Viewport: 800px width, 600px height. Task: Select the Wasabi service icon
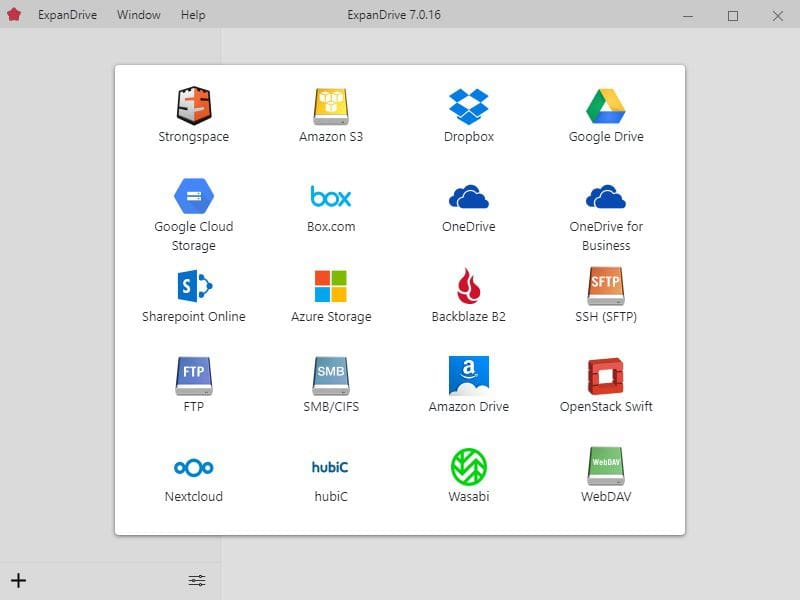click(468, 466)
